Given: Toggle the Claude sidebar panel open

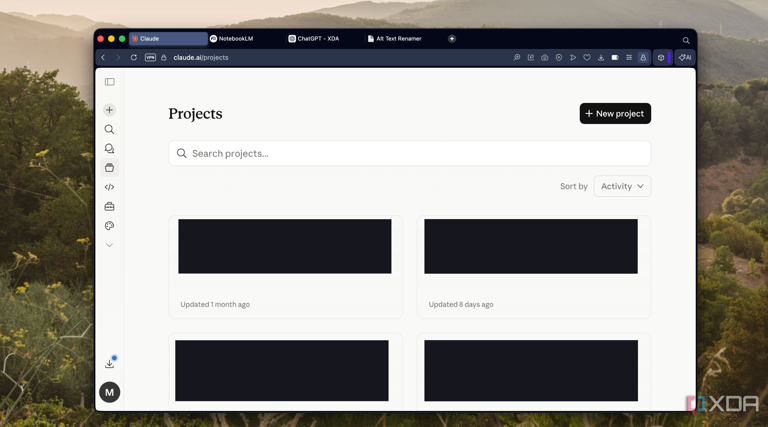Looking at the screenshot, I should pos(110,82).
